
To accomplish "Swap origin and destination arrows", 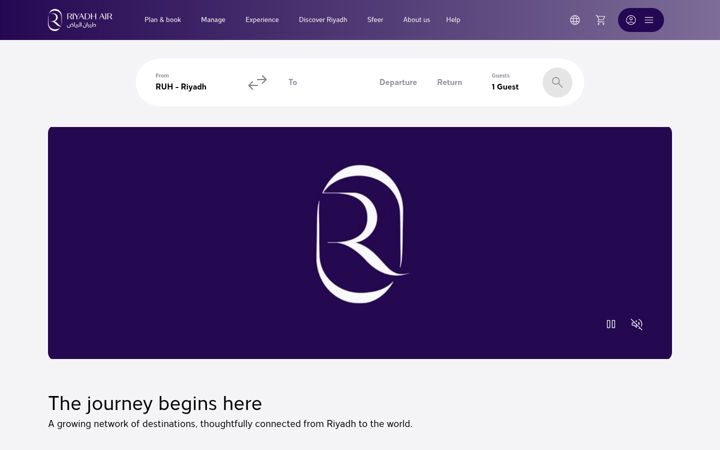I will pyautogui.click(x=258, y=82).
